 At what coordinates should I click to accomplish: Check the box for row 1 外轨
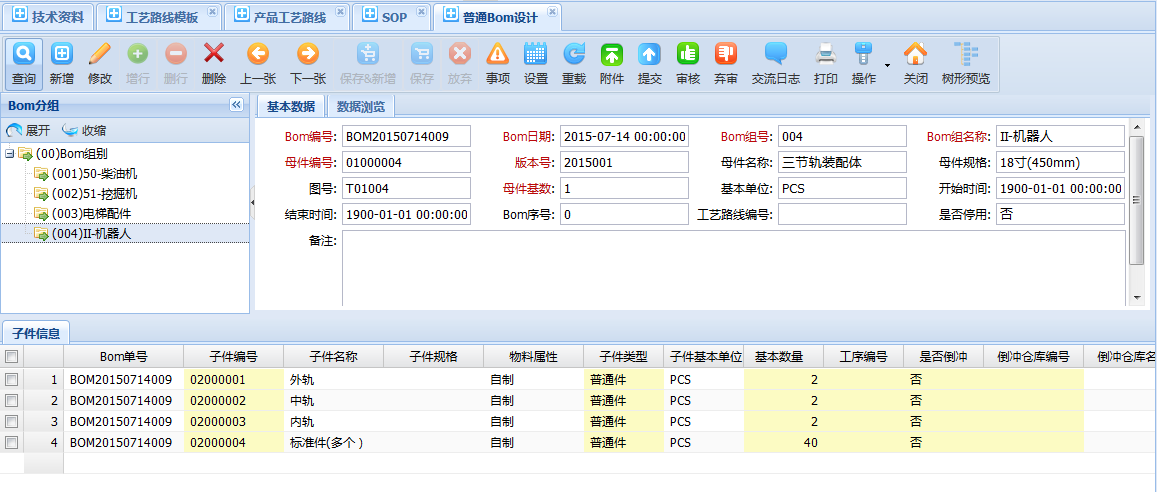coord(11,380)
